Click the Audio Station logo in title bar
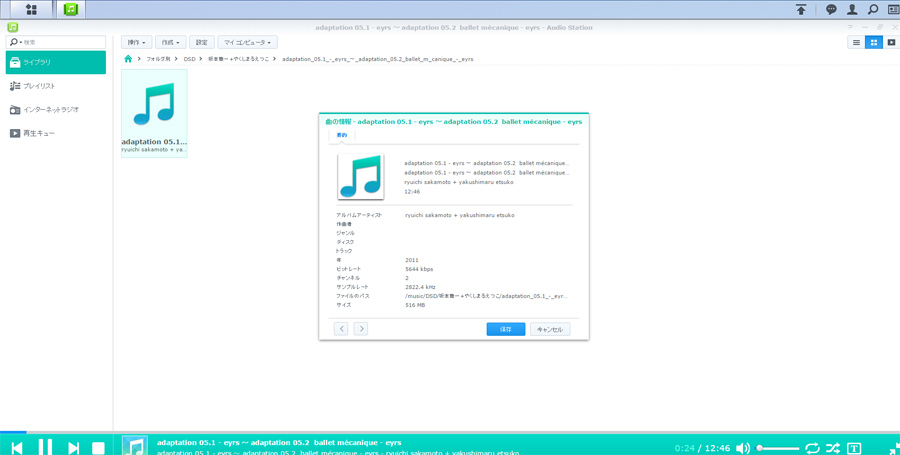The image size is (900, 455). (12, 28)
